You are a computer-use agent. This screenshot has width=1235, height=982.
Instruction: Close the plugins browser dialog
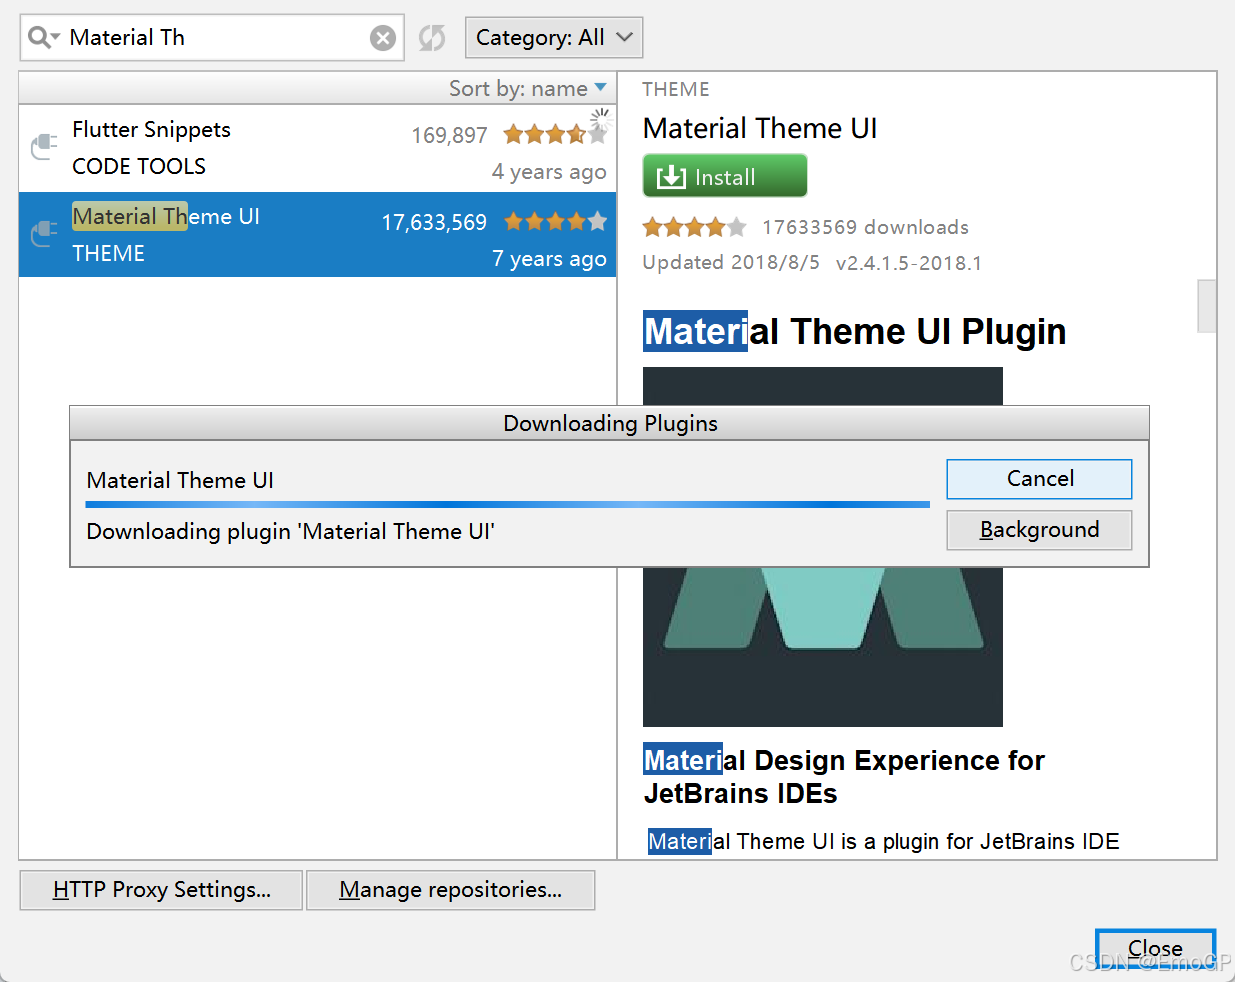click(1155, 948)
